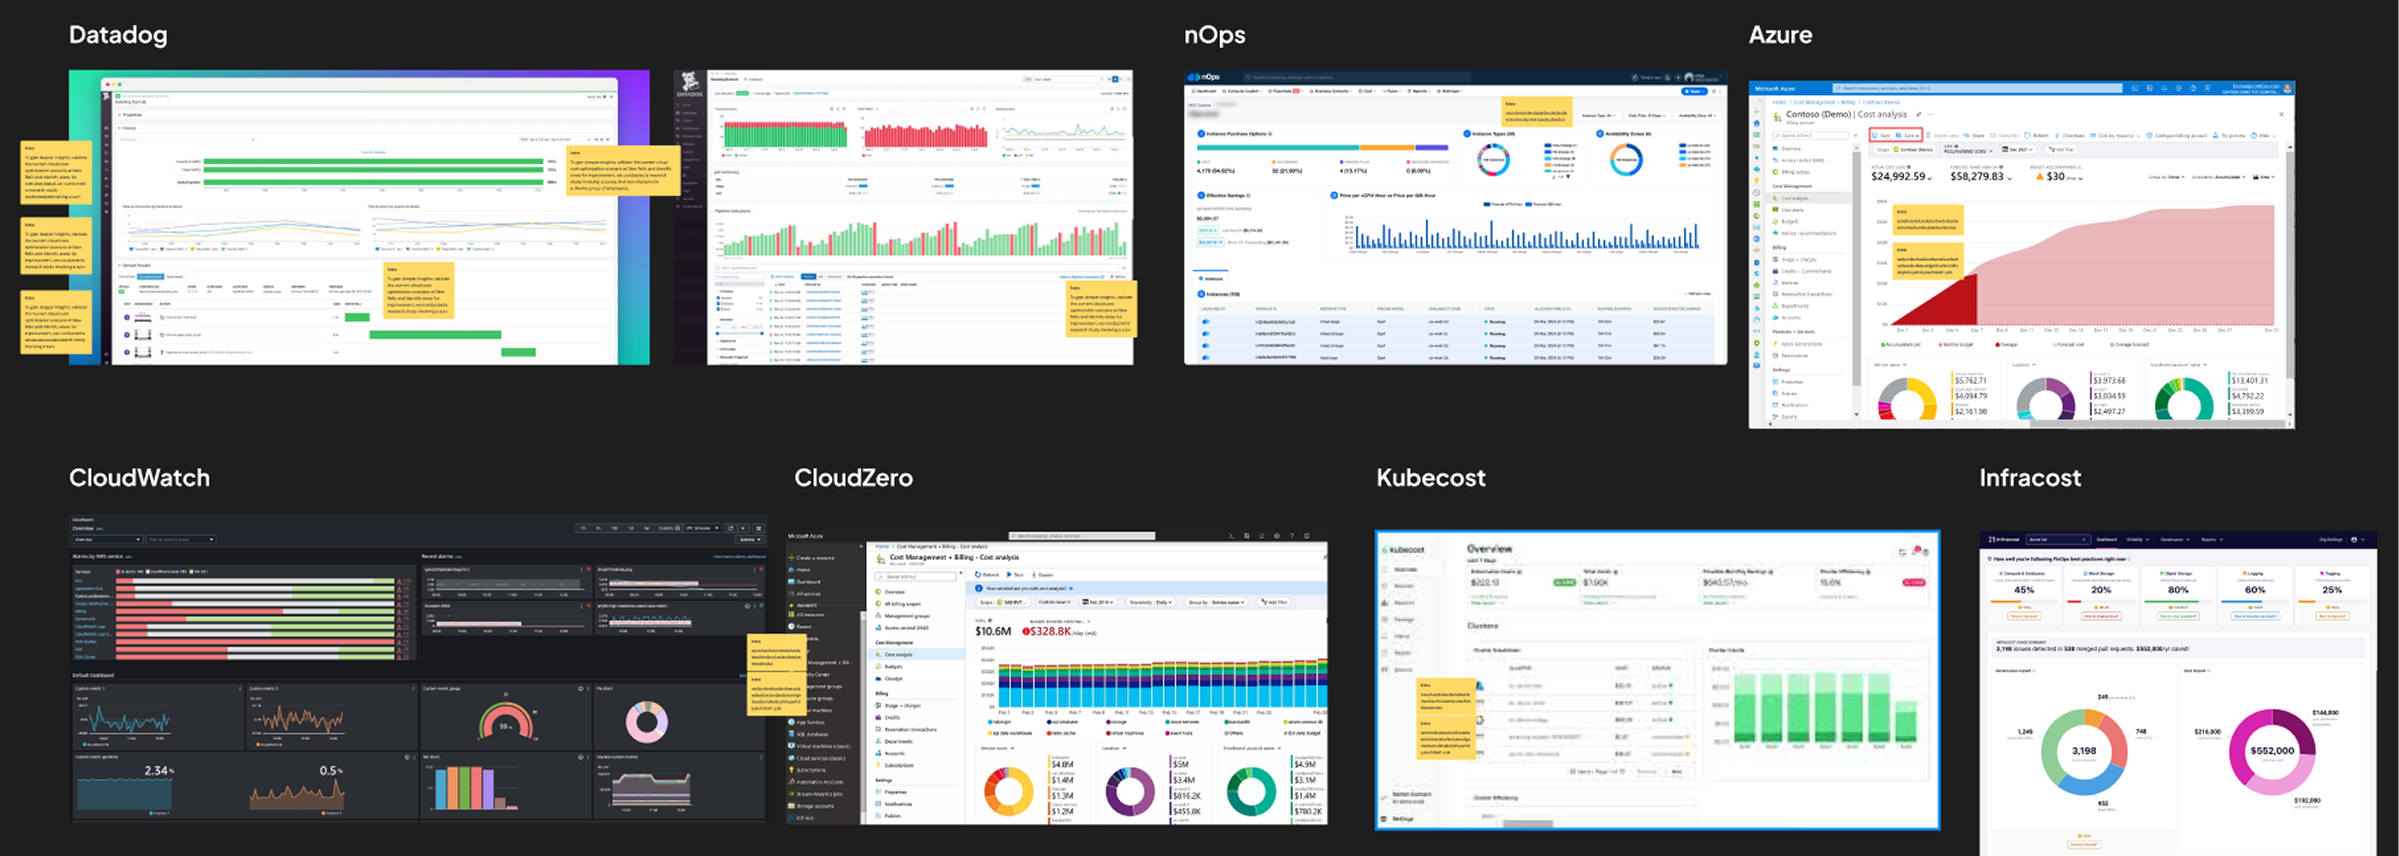Select the nOps section heading
This screenshot has height=856, width=2399.
coord(1214,35)
